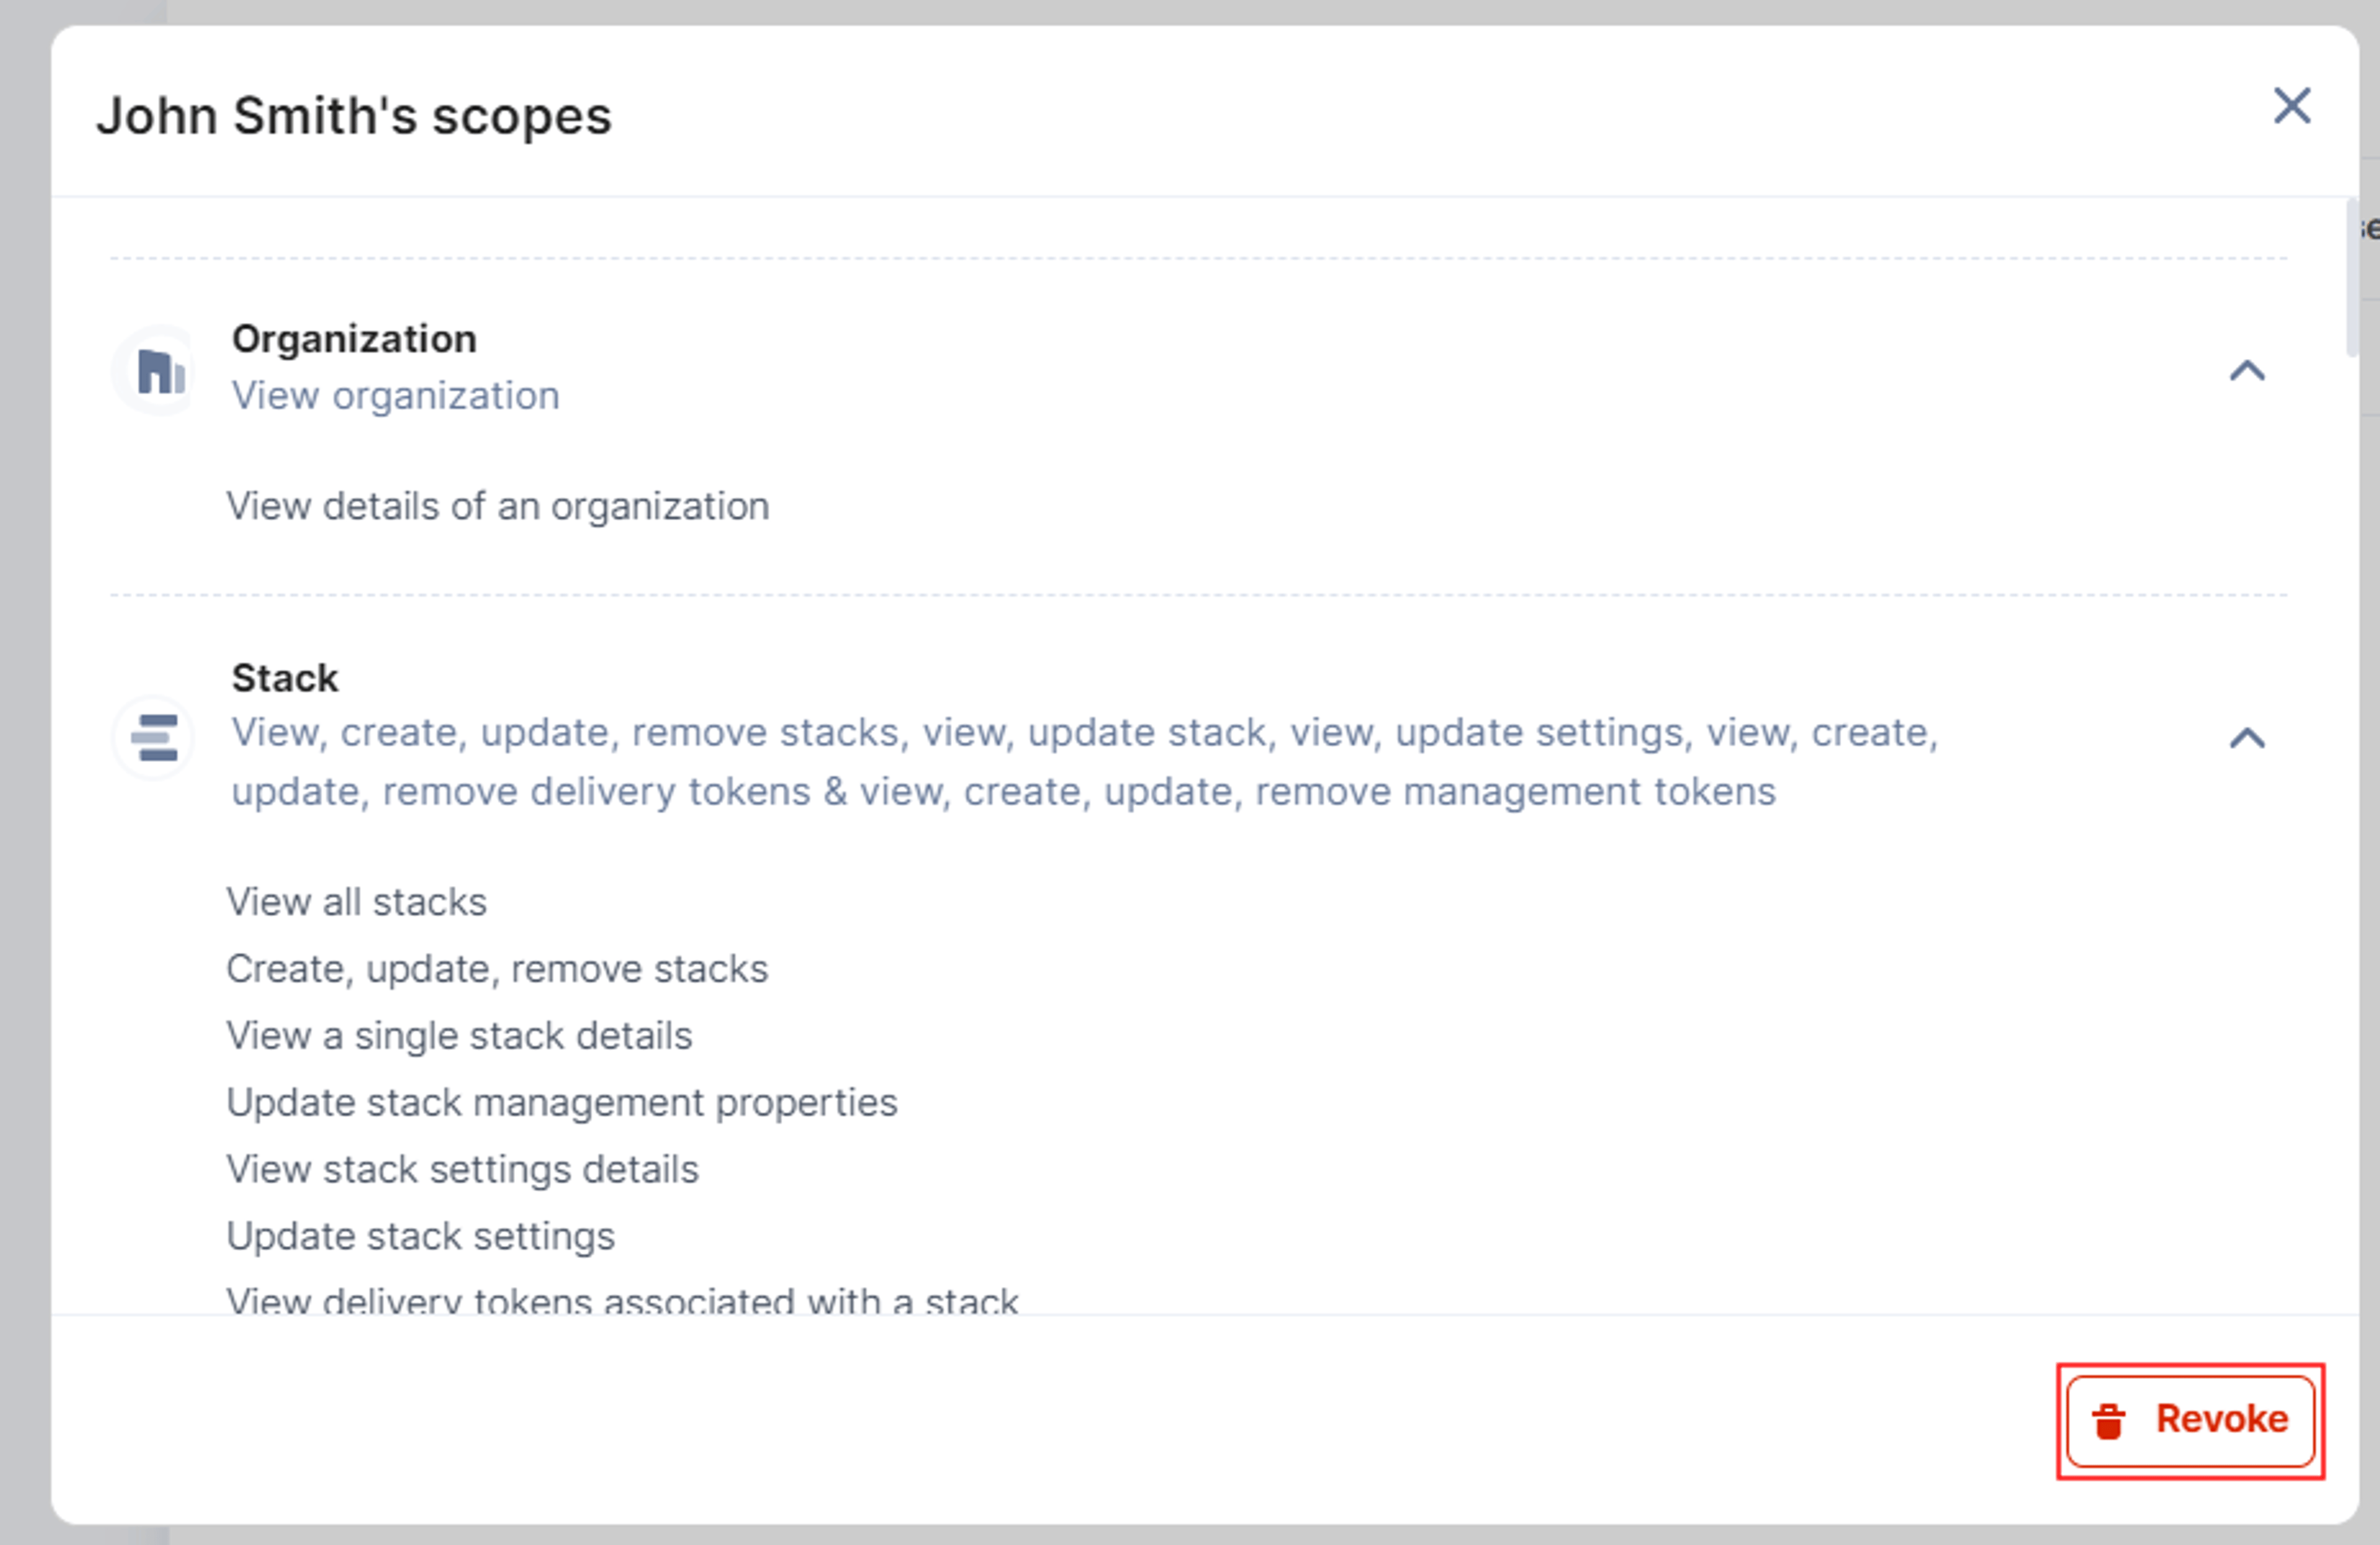This screenshot has height=1545, width=2380.
Task: Select 'Update stack settings' scope entry
Action: 421,1237
